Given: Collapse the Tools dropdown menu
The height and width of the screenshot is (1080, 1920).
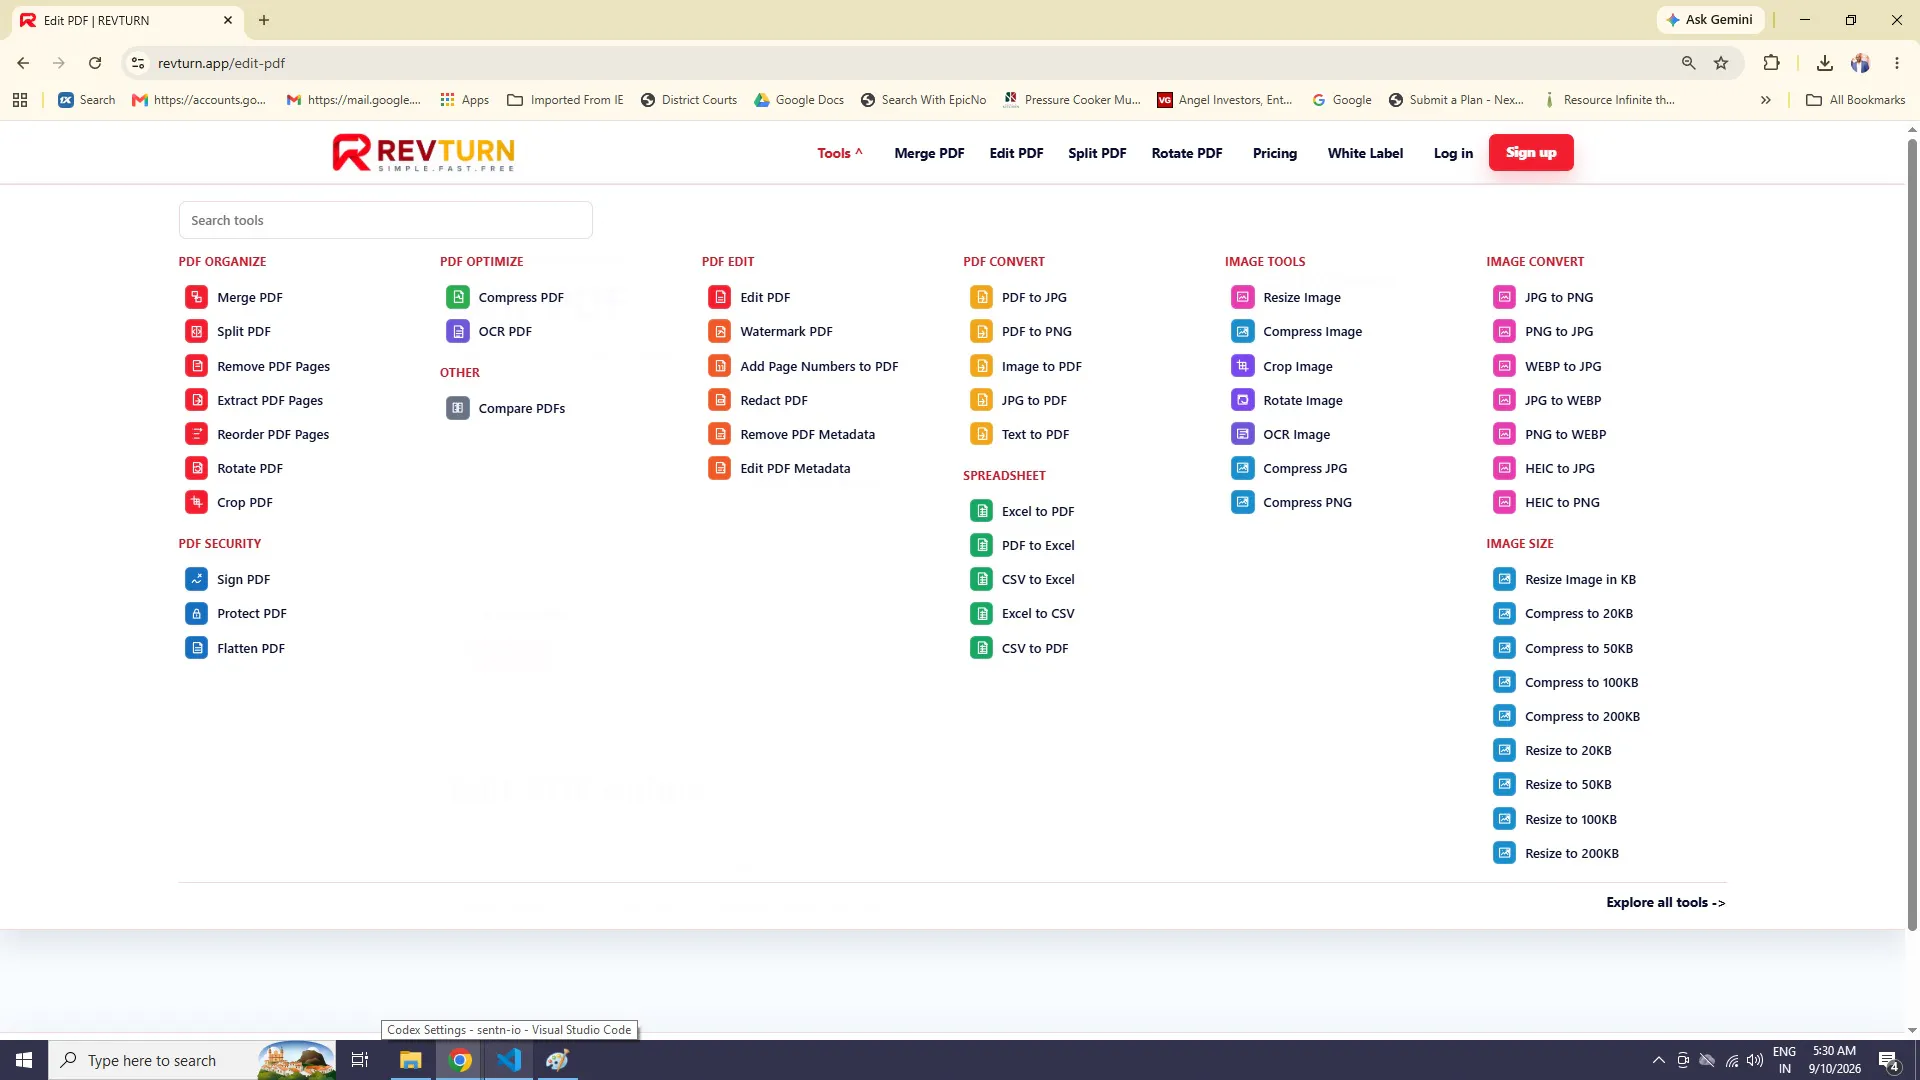Looking at the screenshot, I should coord(839,153).
